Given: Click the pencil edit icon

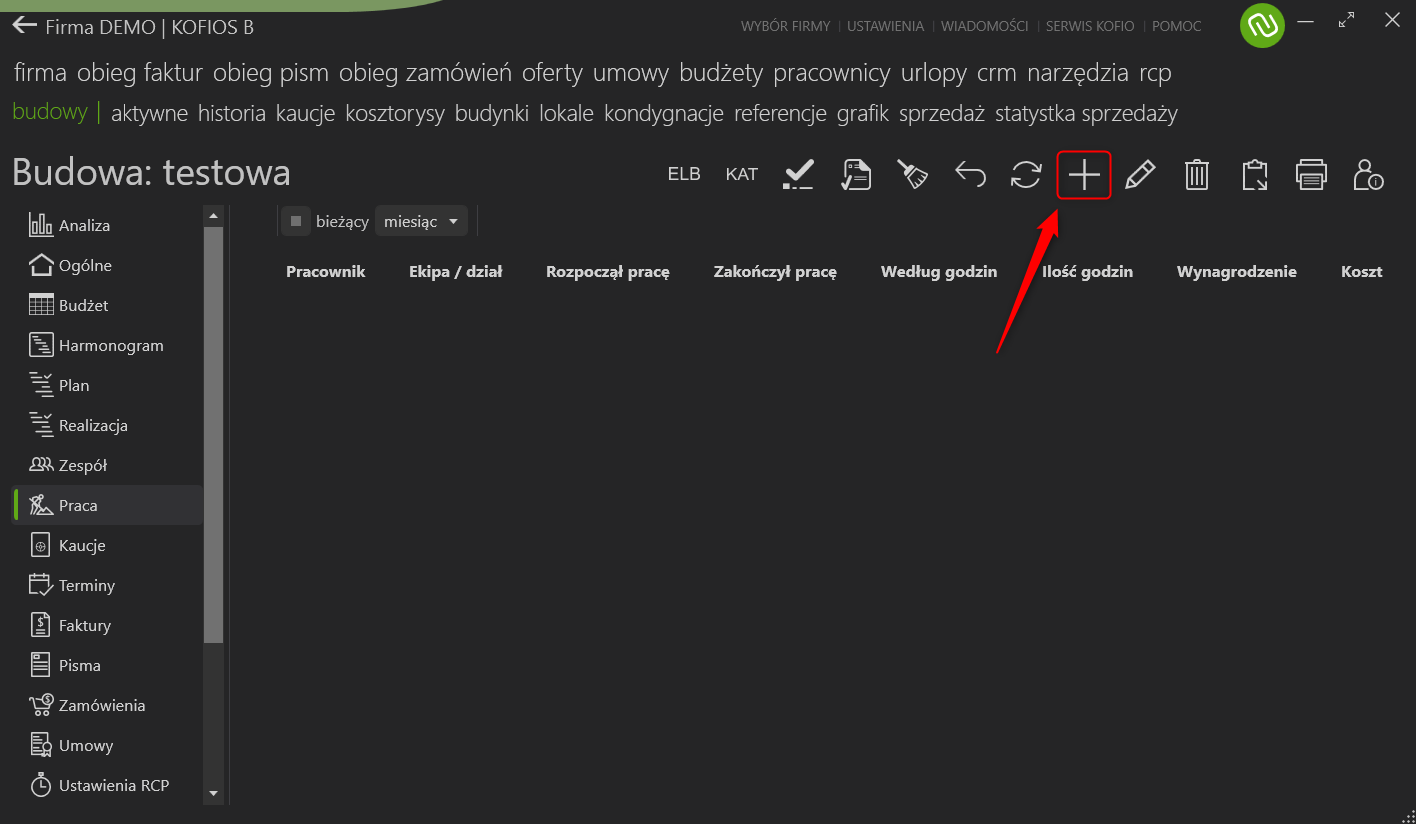Looking at the screenshot, I should (1140, 175).
